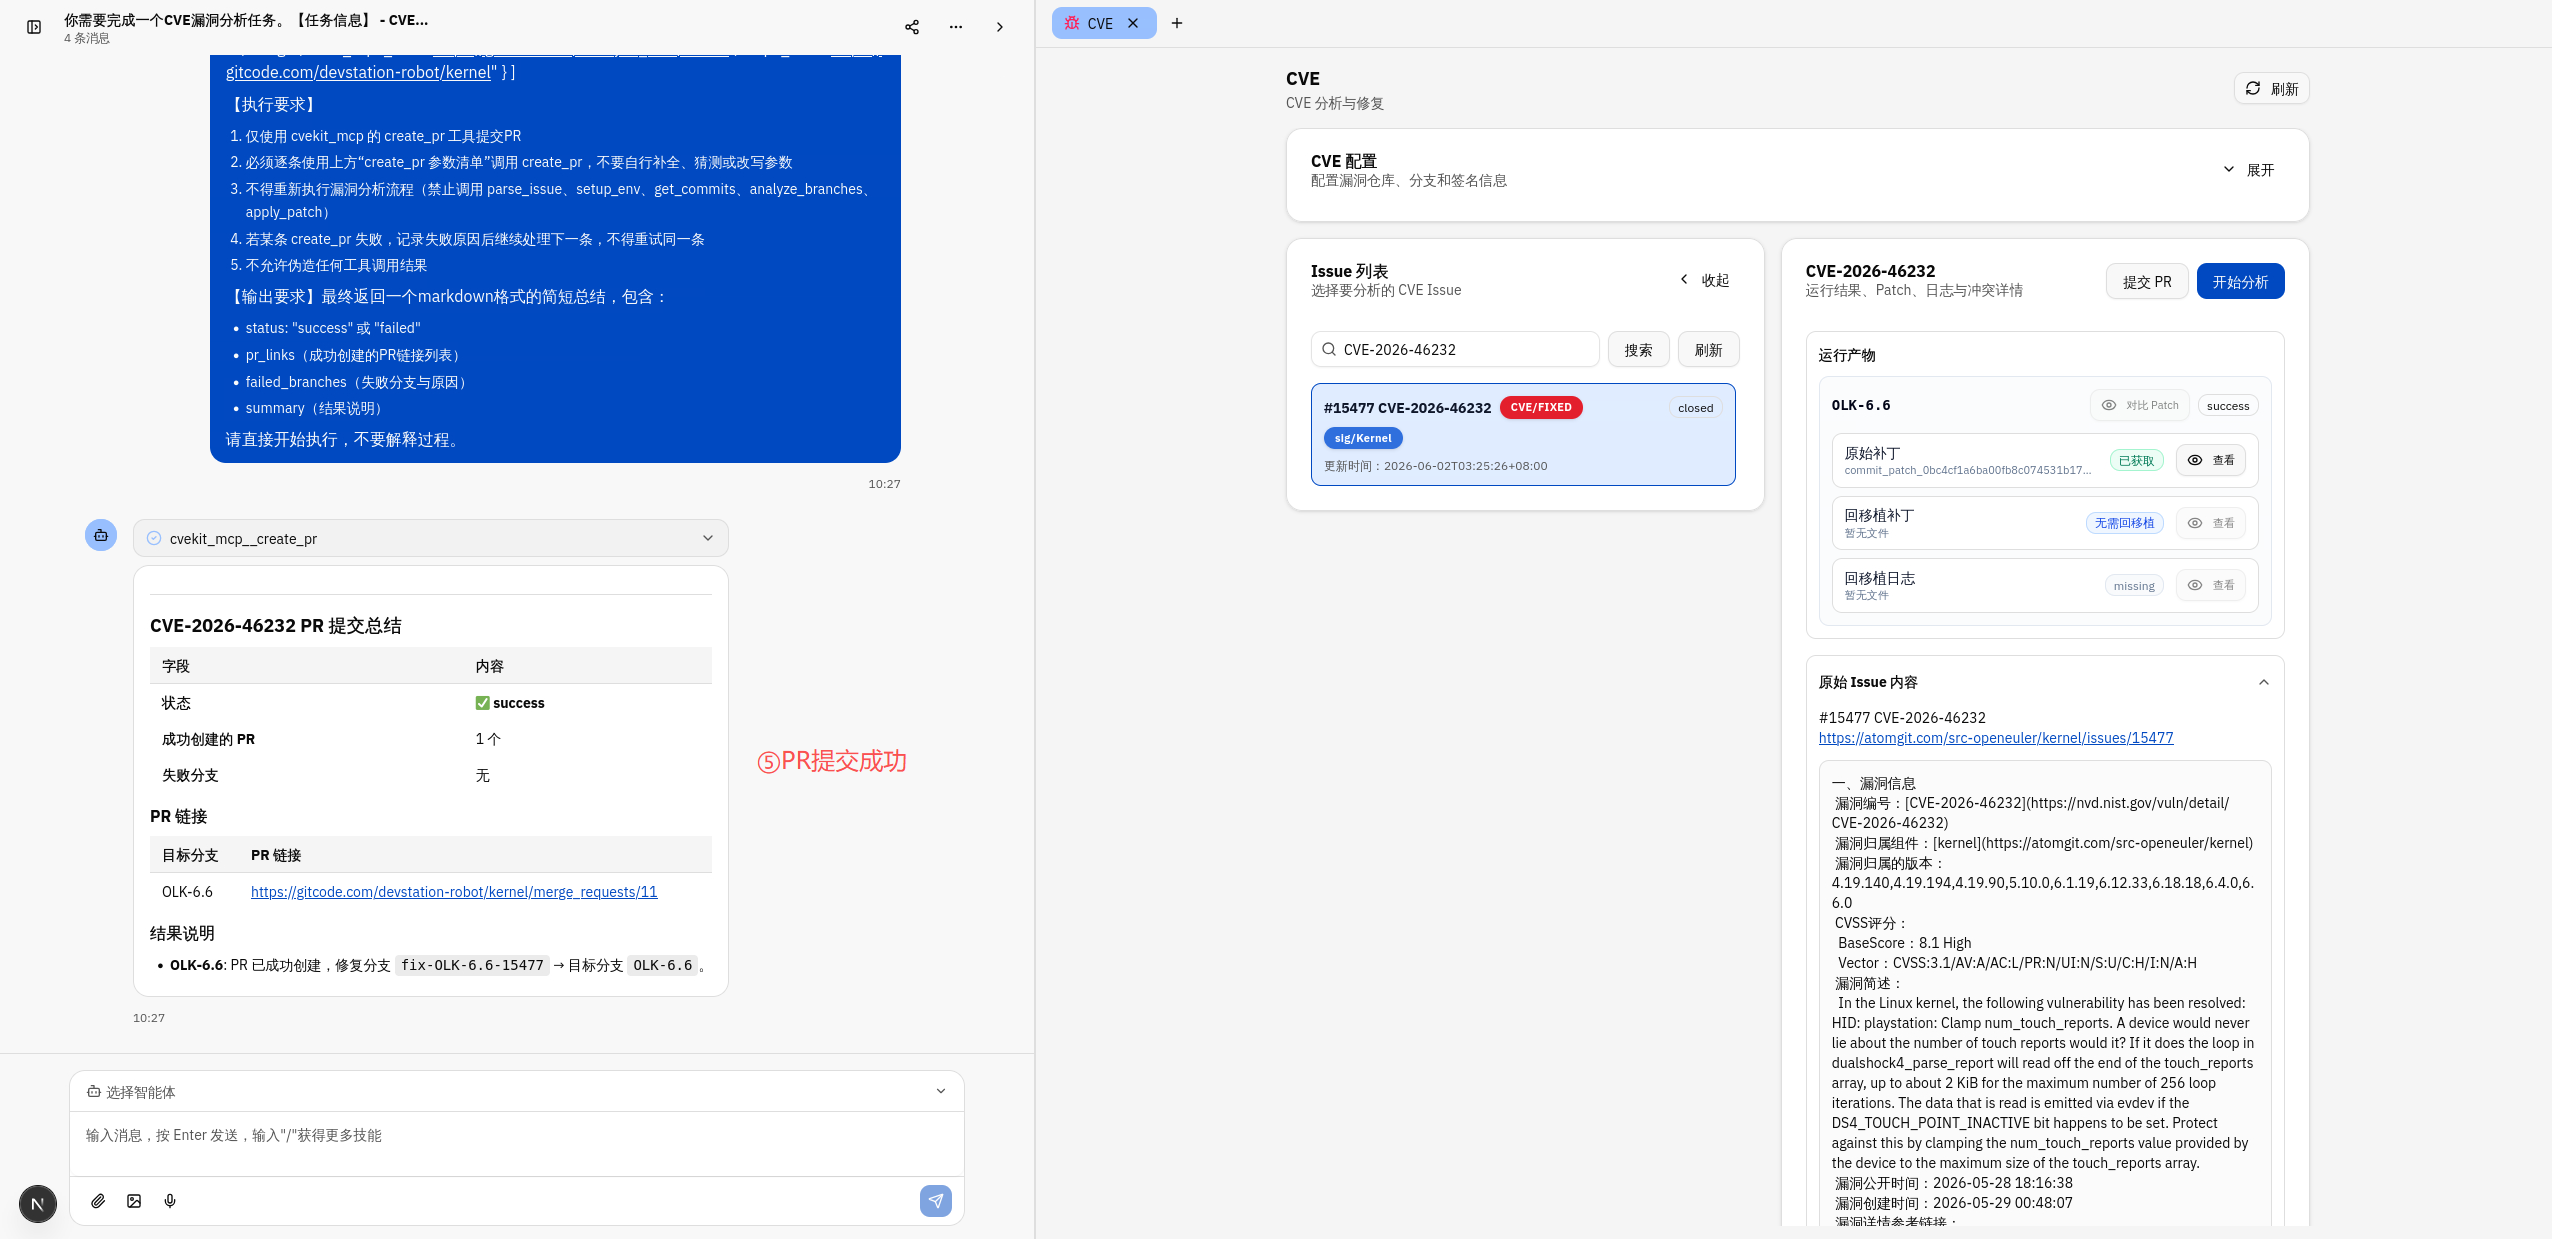The image size is (2552, 1239).
Task: Open a new tab with plus icon
Action: [x=1177, y=23]
